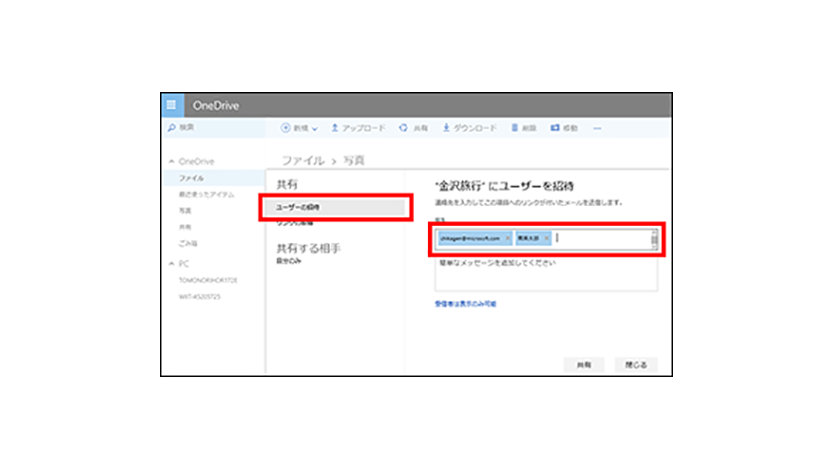
Task: Click the recipient permission link below message
Action: 466,302
